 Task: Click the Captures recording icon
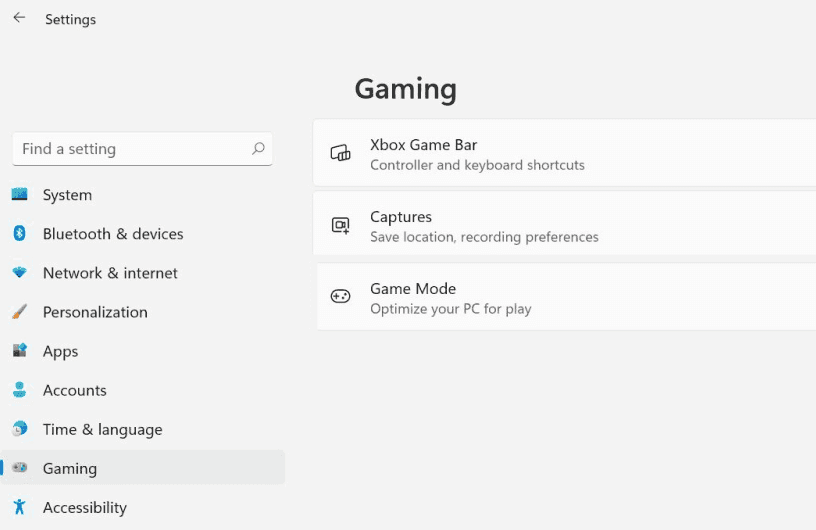[x=340, y=225]
